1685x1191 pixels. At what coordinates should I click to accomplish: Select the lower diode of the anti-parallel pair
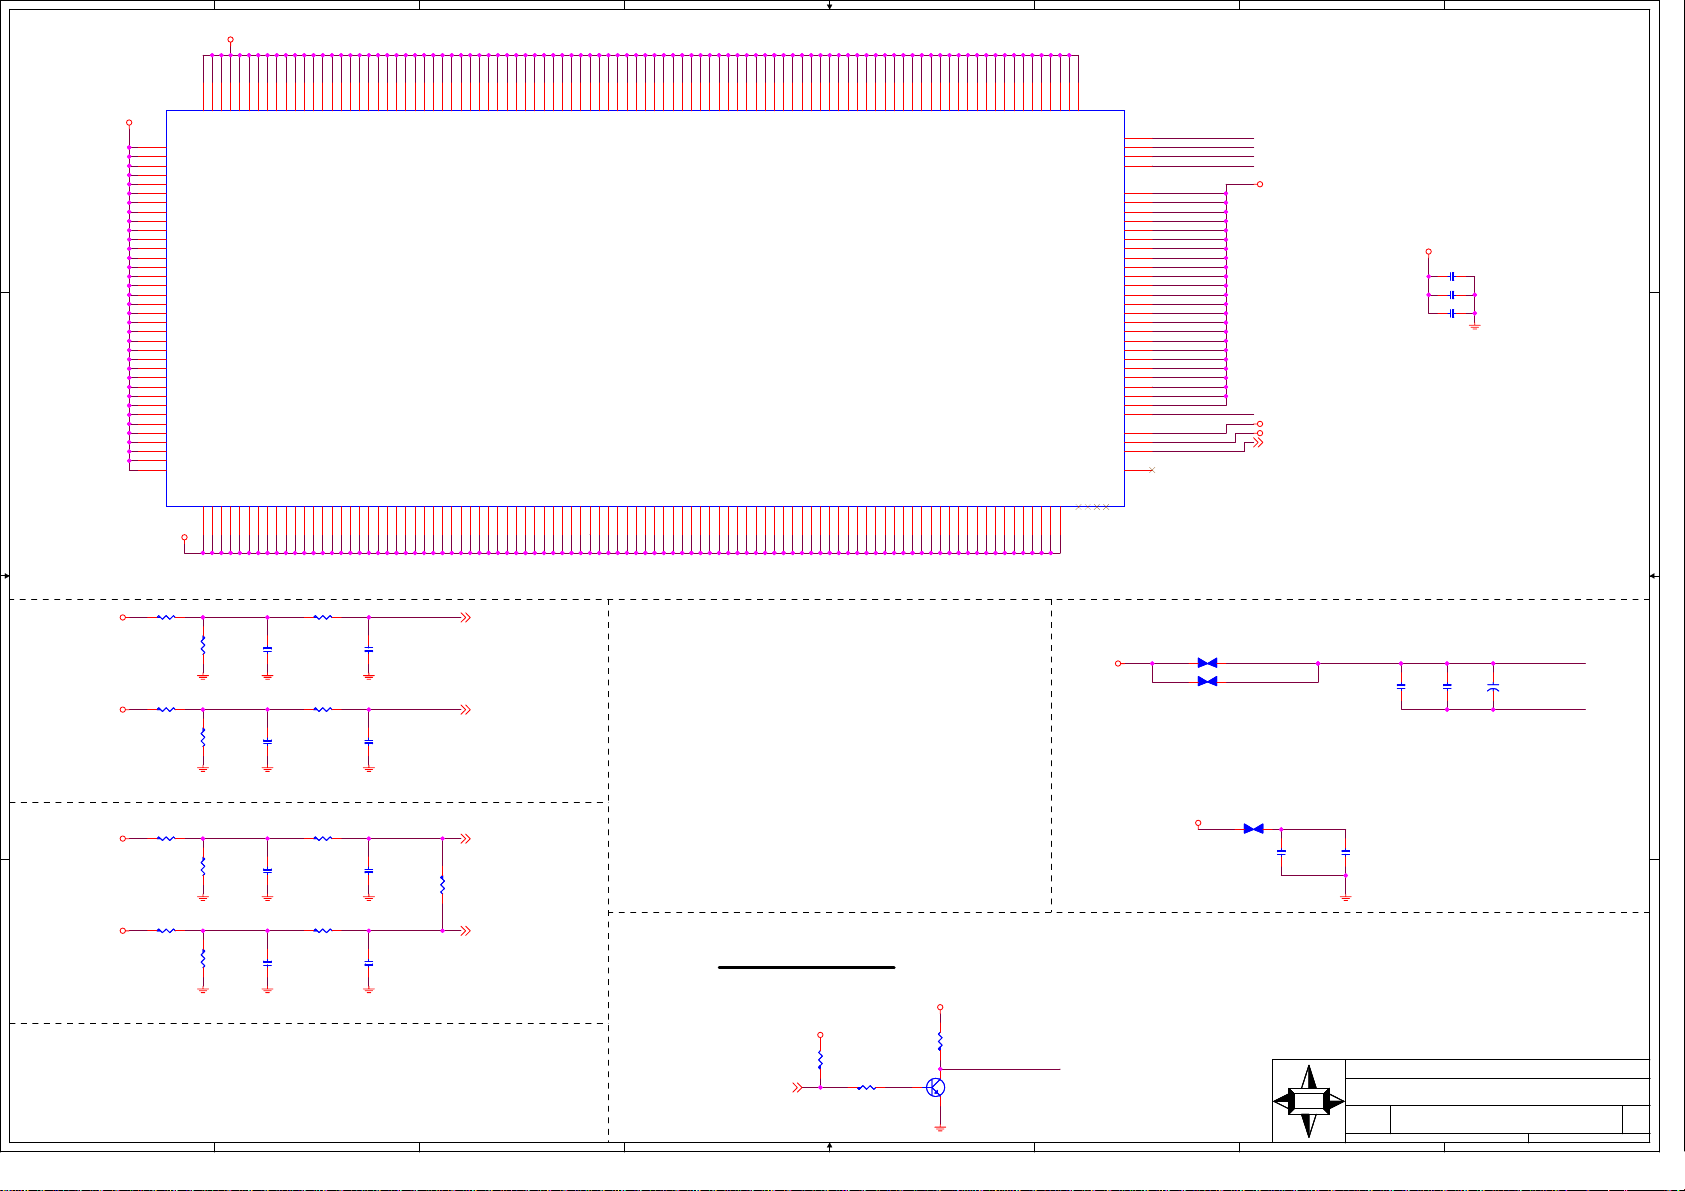pyautogui.click(x=1207, y=681)
